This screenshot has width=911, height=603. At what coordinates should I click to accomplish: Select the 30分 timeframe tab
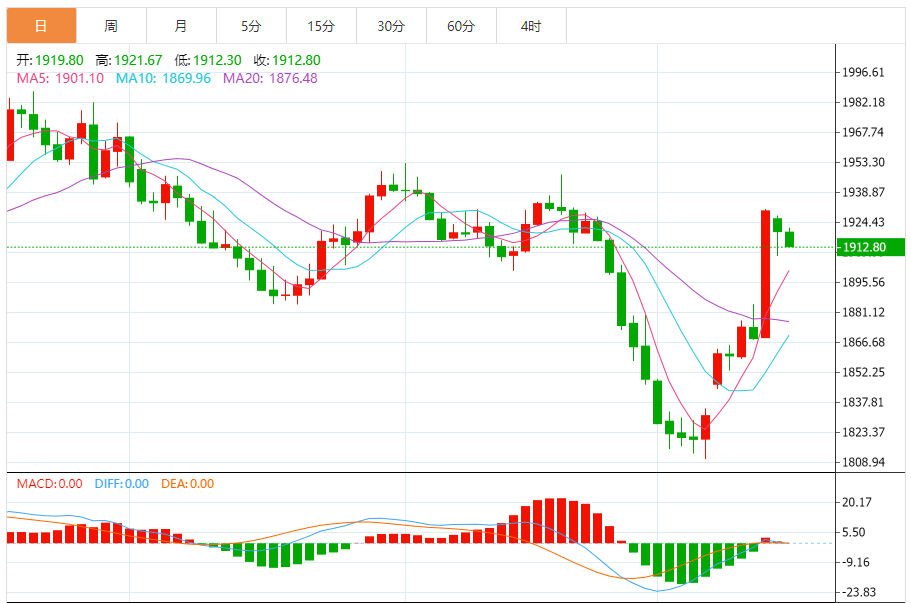click(391, 26)
